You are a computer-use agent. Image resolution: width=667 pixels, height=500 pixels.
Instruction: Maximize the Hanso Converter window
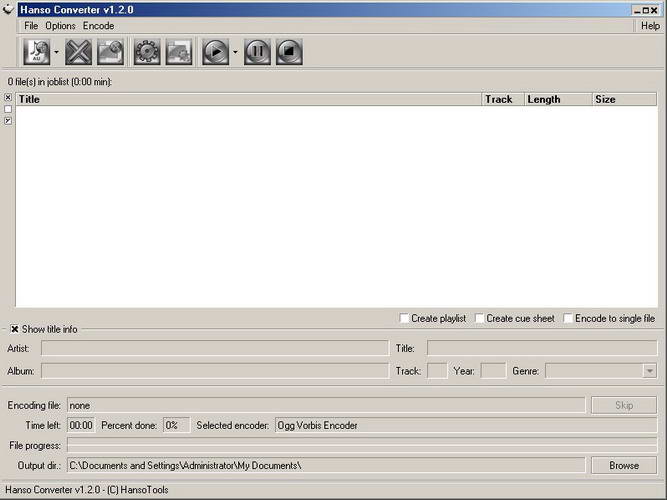pos(645,10)
